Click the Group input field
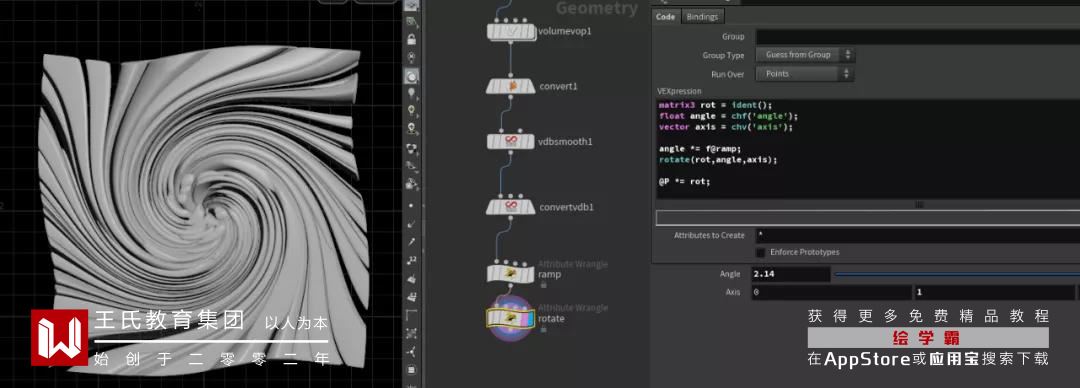The image size is (1080, 388). point(917,37)
